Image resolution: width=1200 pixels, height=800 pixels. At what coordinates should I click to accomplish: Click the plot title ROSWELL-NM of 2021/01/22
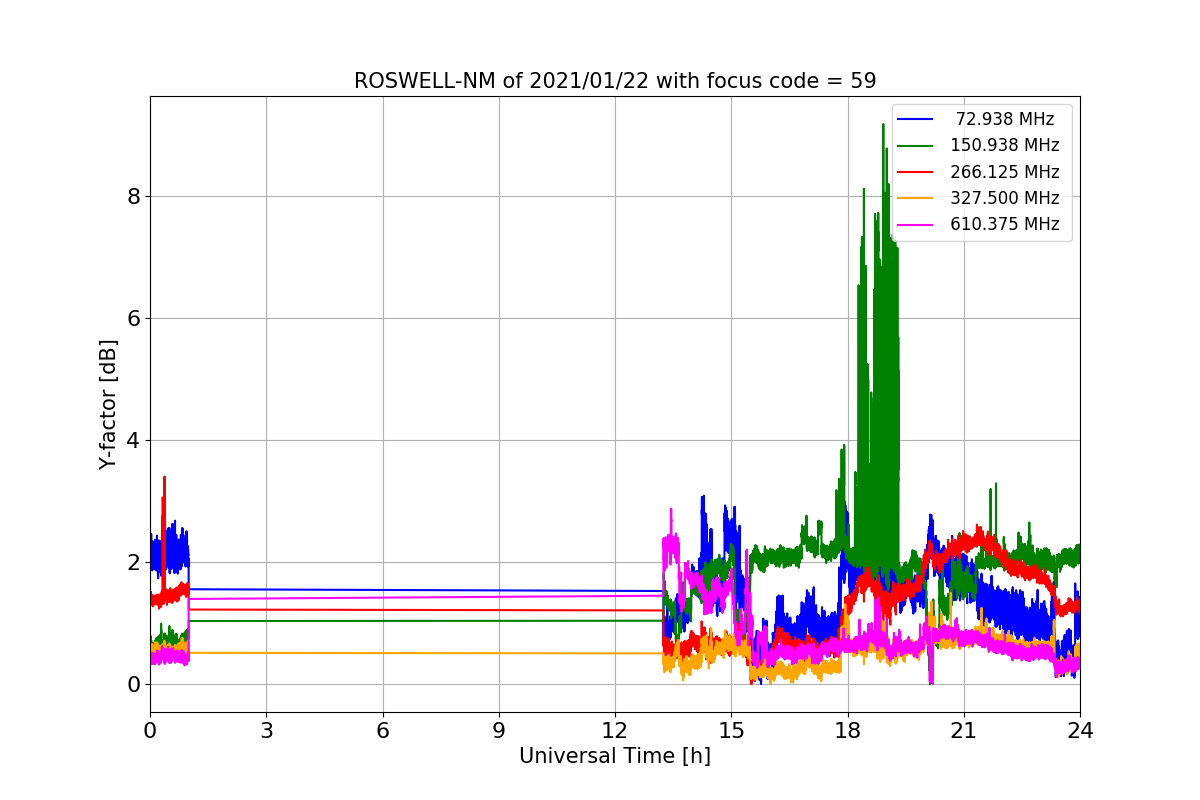(x=615, y=81)
